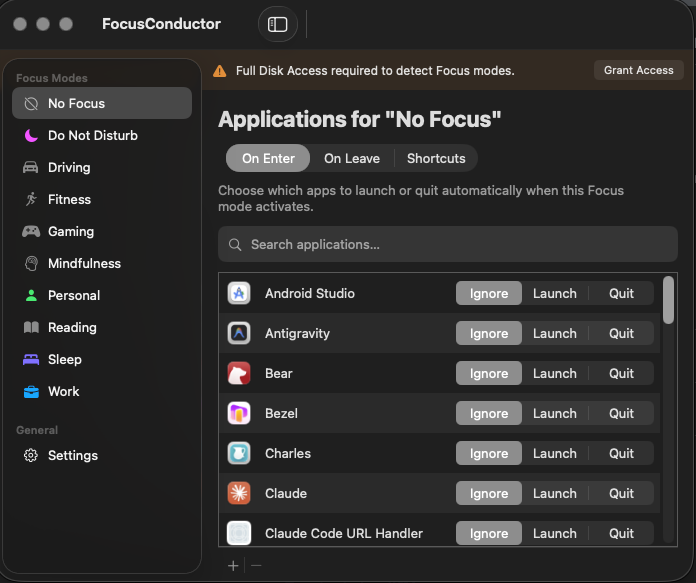Image resolution: width=696 pixels, height=583 pixels.
Task: Select the Reading focus mode label
Action: (x=72, y=327)
